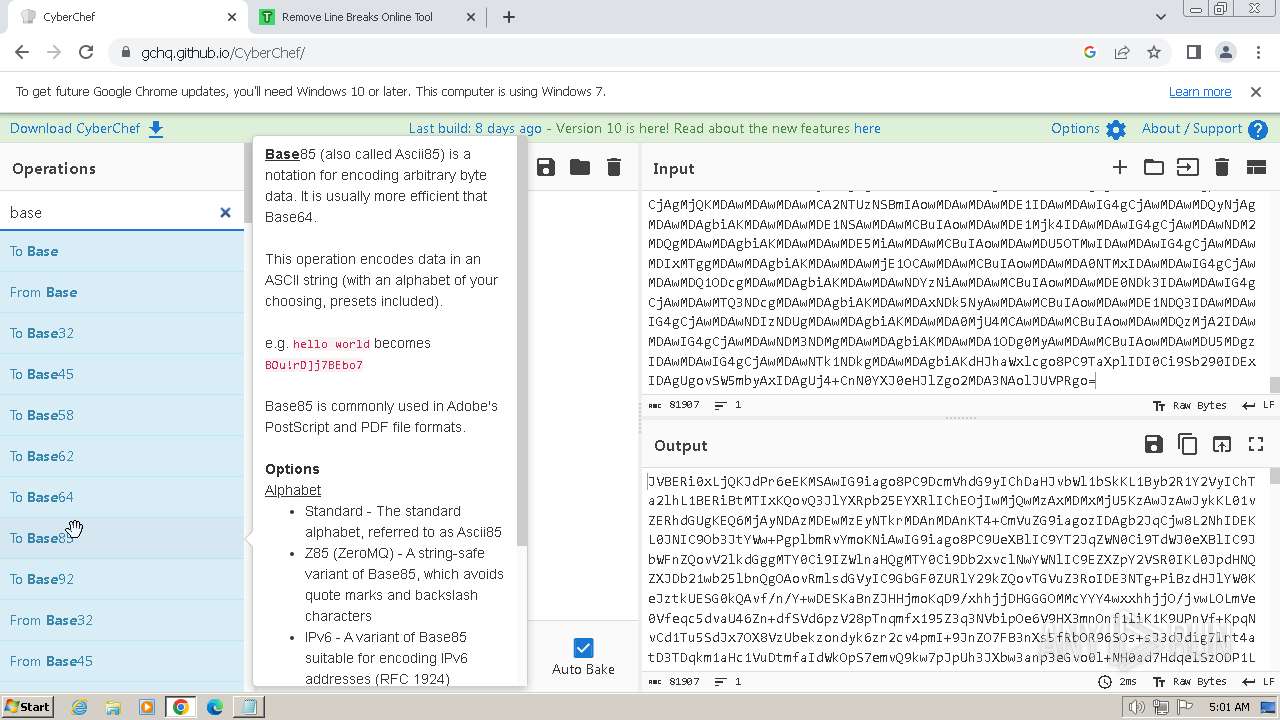Click the browser address bar
The width and height of the screenshot is (1280, 720).
coord(600,52)
